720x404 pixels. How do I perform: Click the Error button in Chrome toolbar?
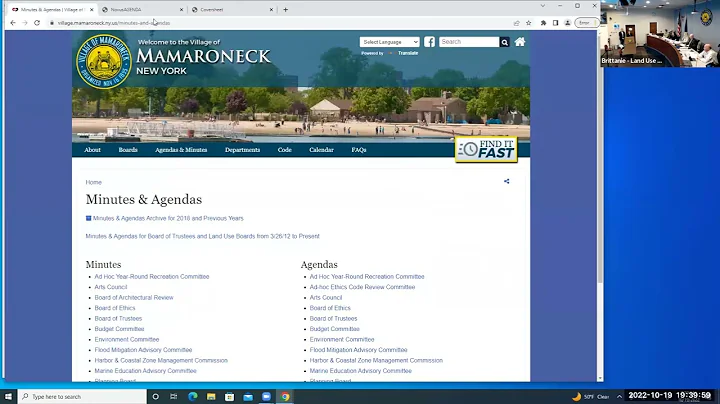click(585, 22)
